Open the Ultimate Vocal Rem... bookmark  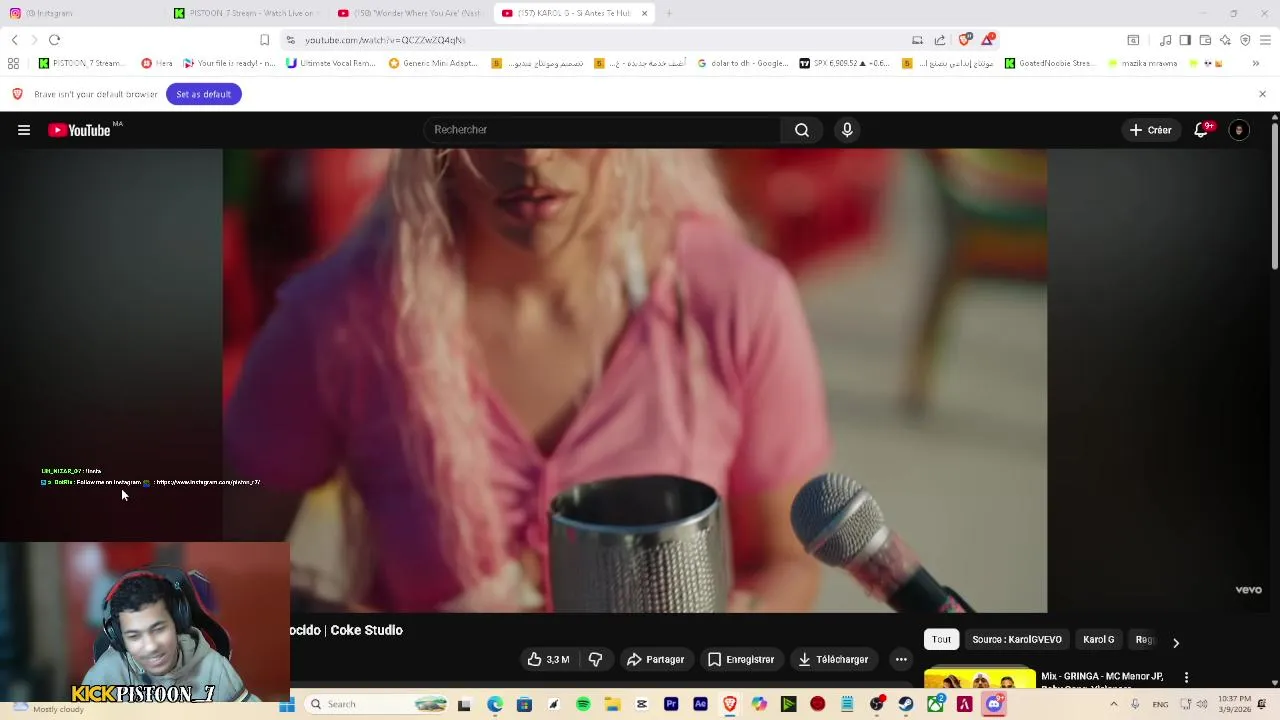[x=331, y=63]
